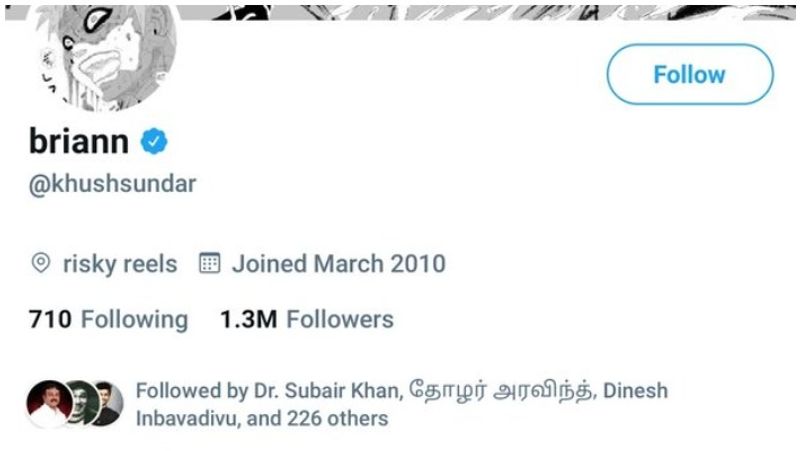Click the blue verified badge beside briann

point(153,142)
